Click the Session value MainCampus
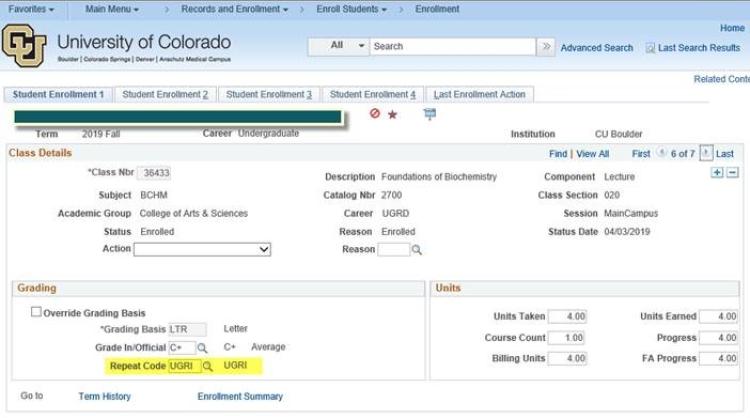Viewport: 750px width, 418px height. click(631, 213)
